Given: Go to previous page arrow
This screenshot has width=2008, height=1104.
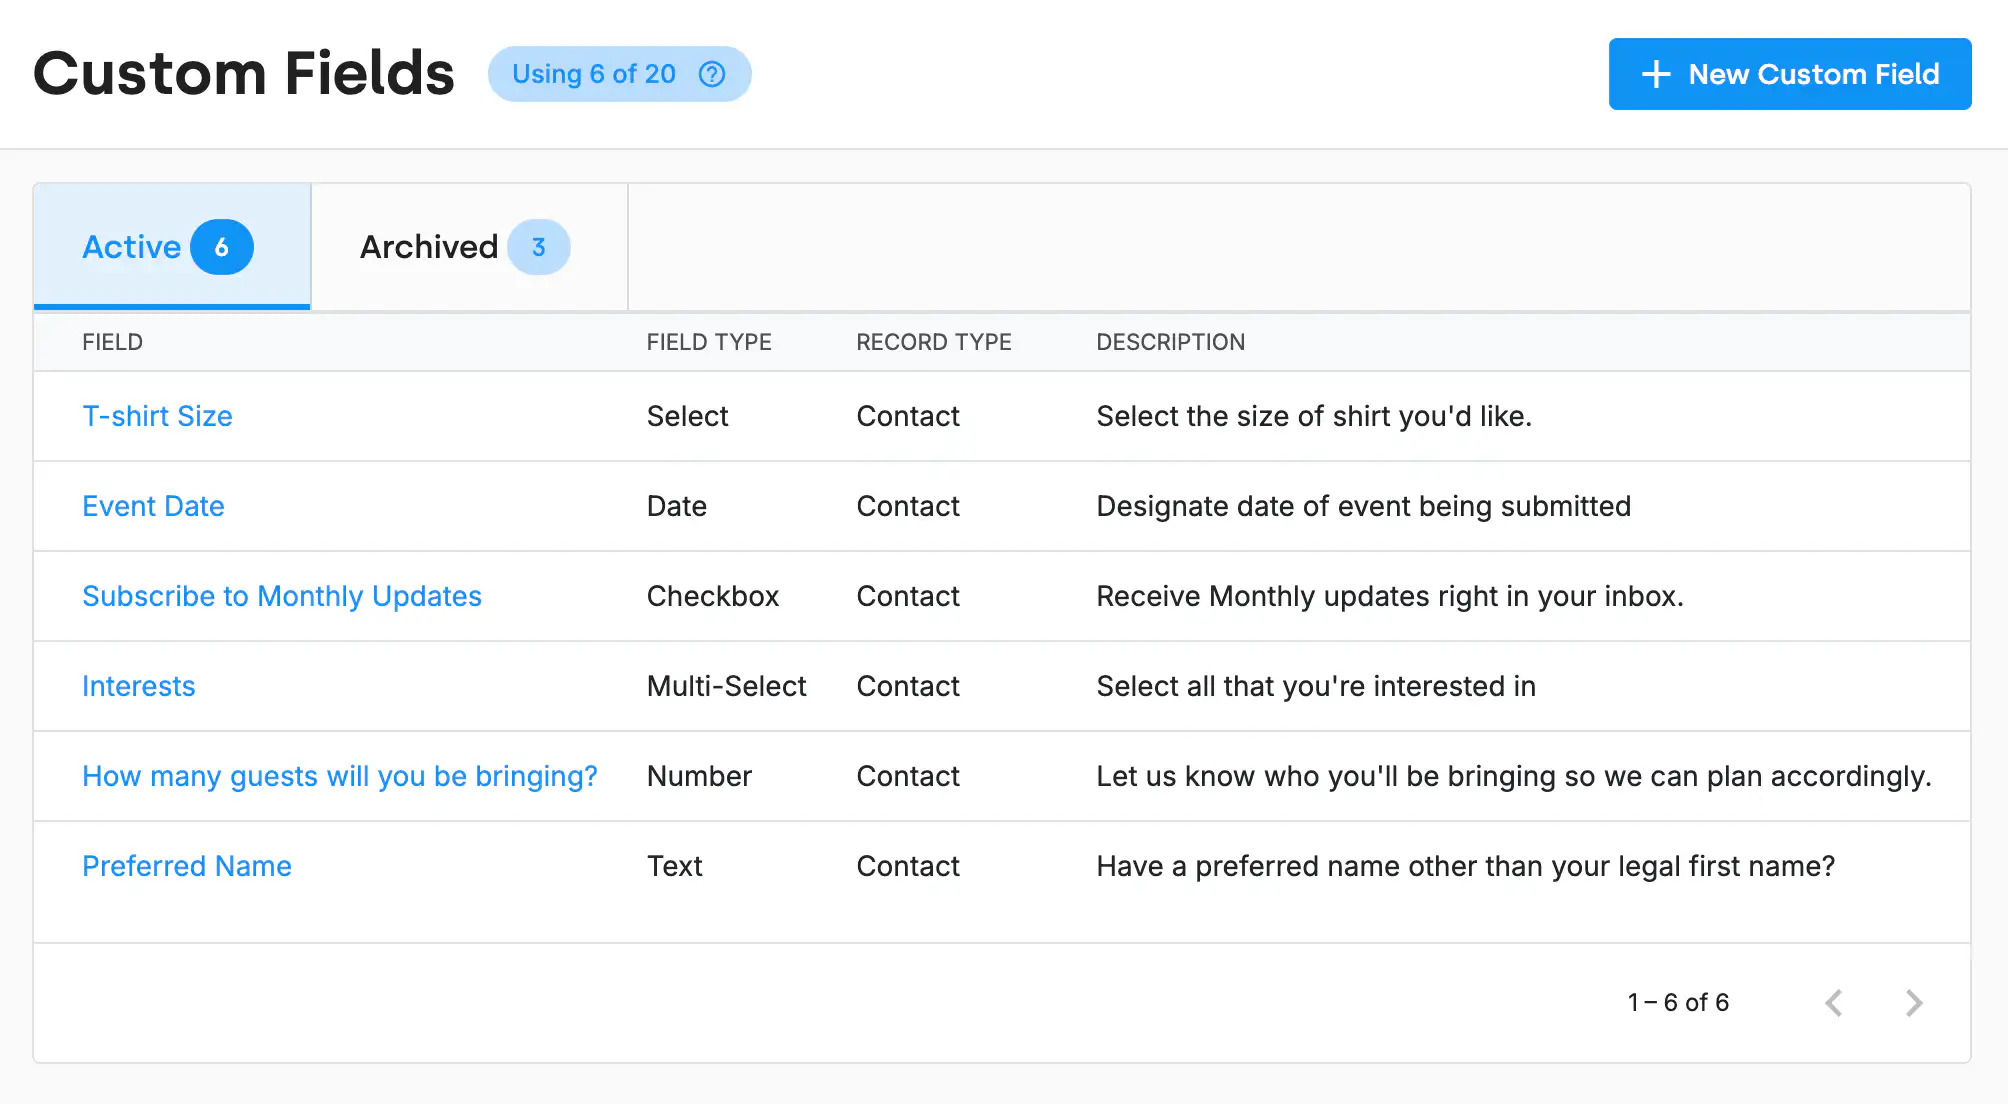Looking at the screenshot, I should click(1833, 1002).
